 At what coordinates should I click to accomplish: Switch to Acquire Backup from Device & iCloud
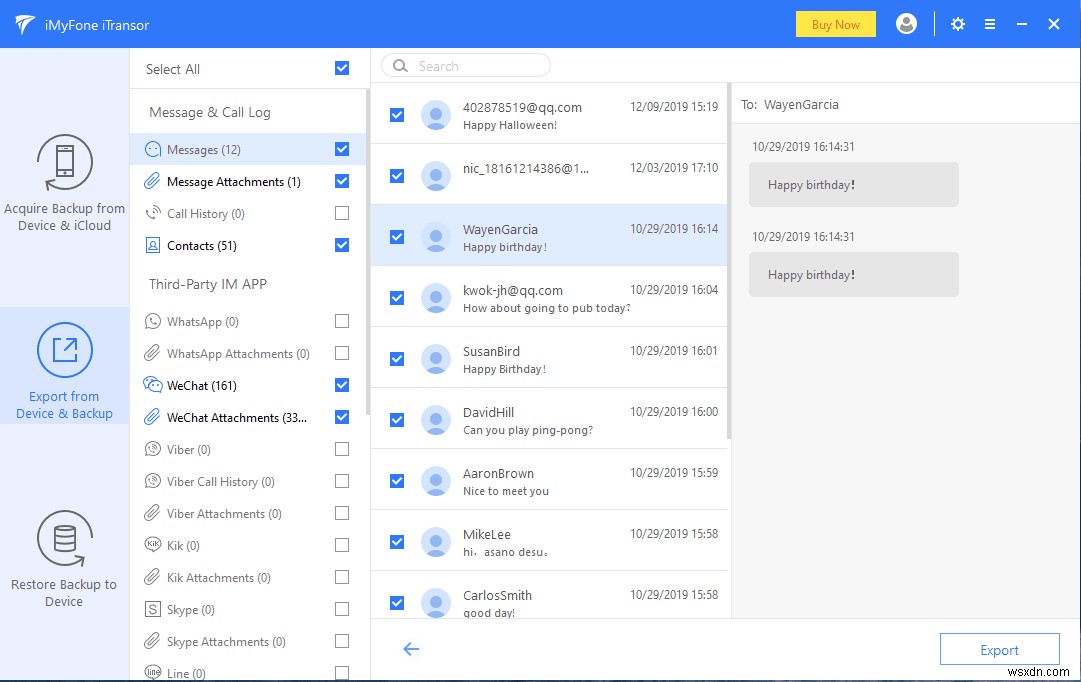click(64, 180)
